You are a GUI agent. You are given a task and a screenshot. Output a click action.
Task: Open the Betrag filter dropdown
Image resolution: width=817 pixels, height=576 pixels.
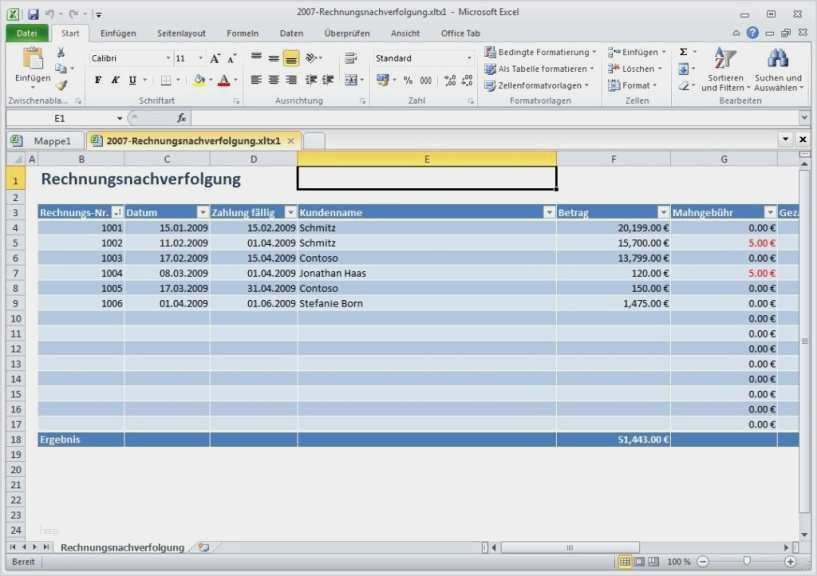(663, 212)
